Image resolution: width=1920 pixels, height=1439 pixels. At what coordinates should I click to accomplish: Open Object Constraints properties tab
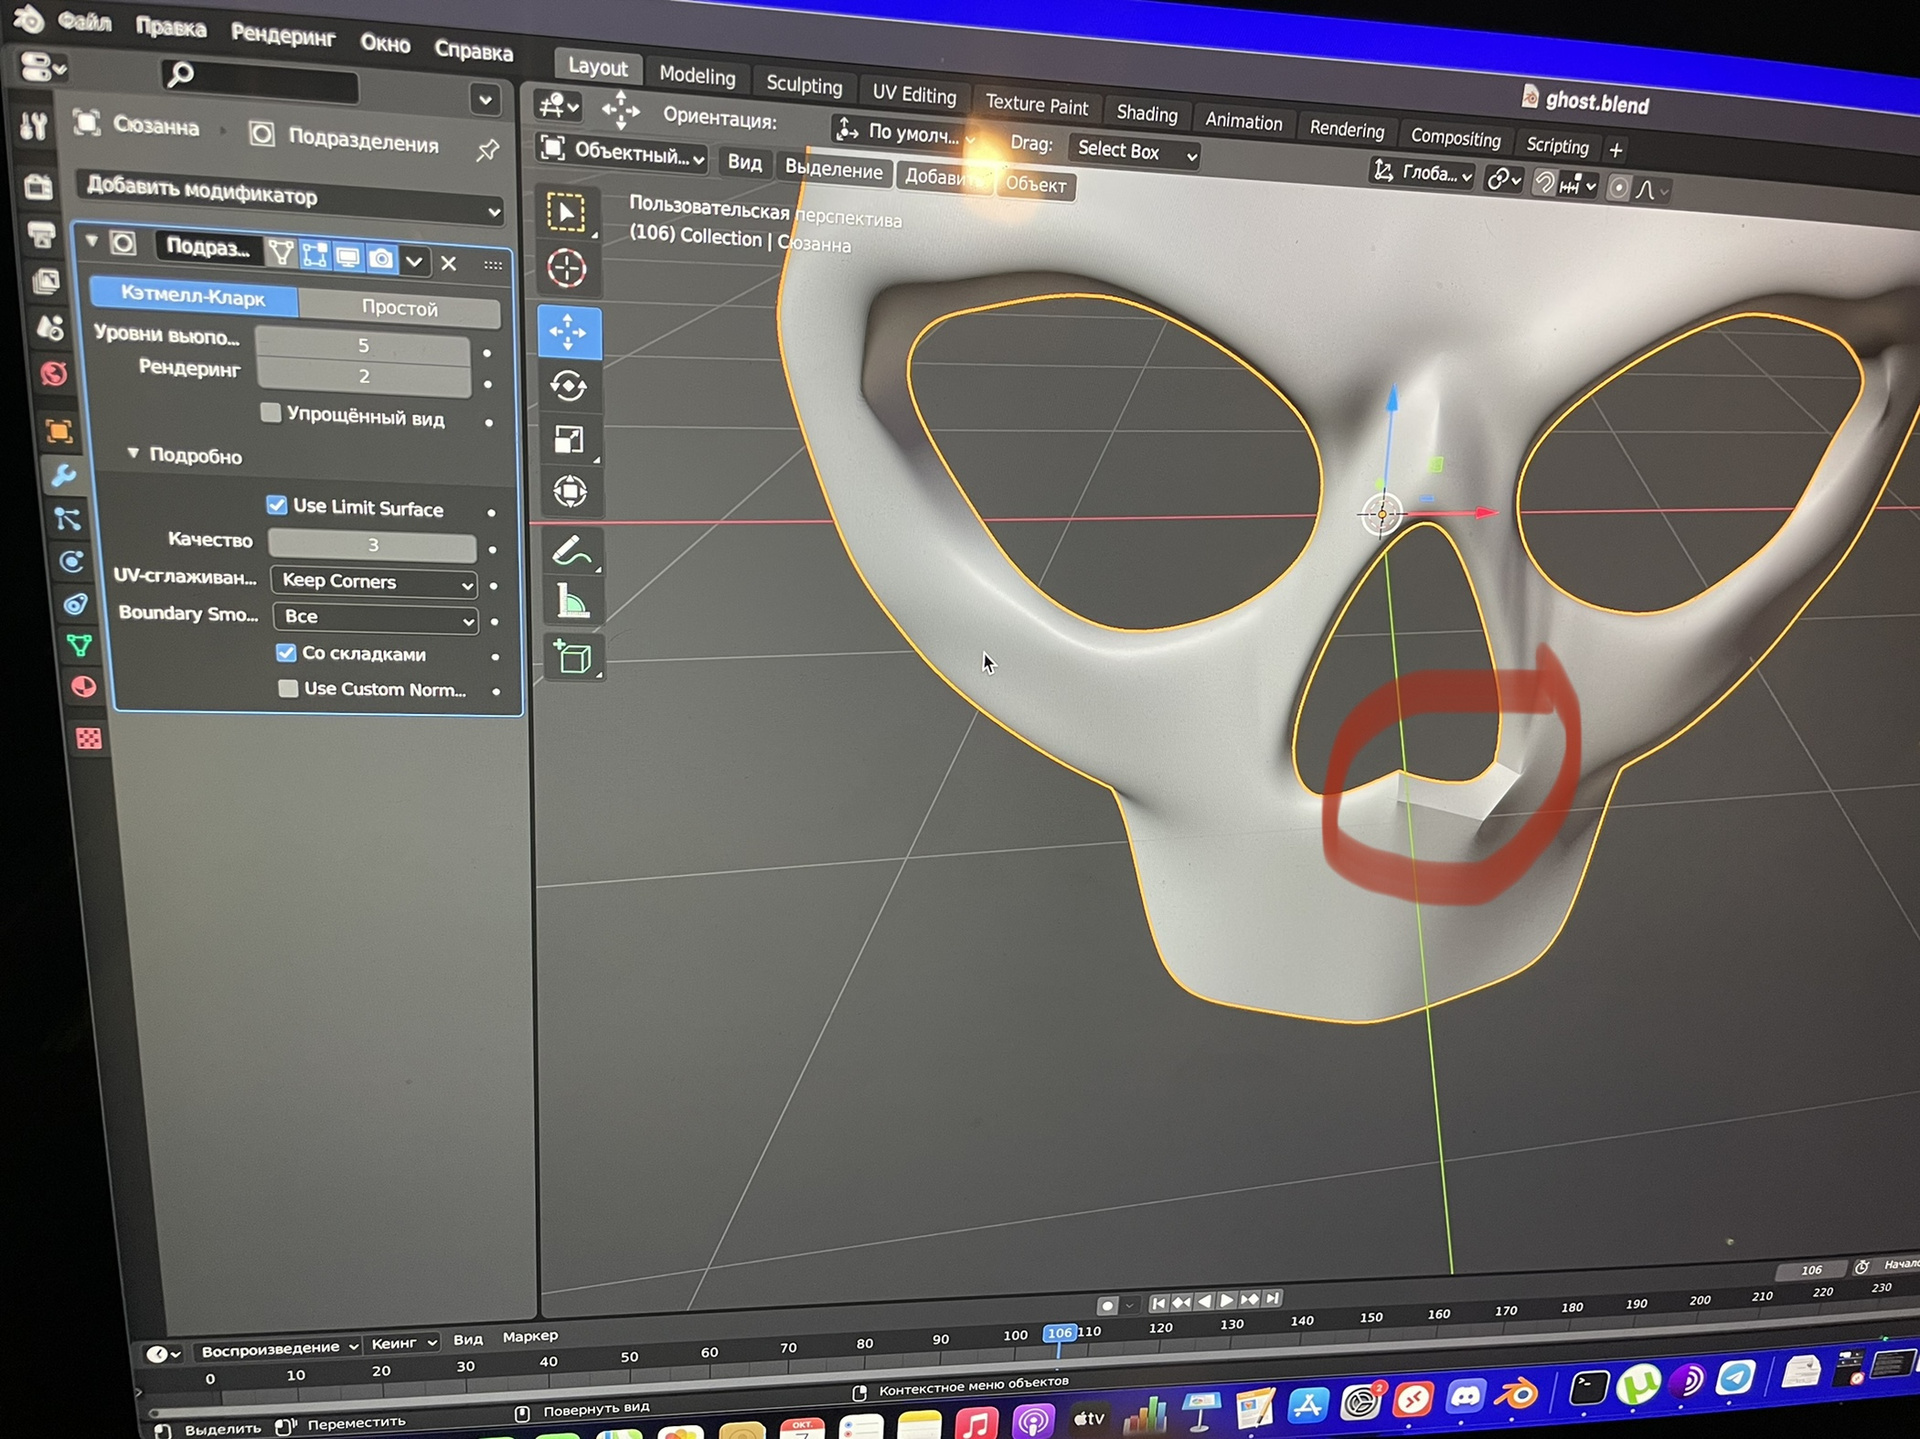pyautogui.click(x=75, y=604)
